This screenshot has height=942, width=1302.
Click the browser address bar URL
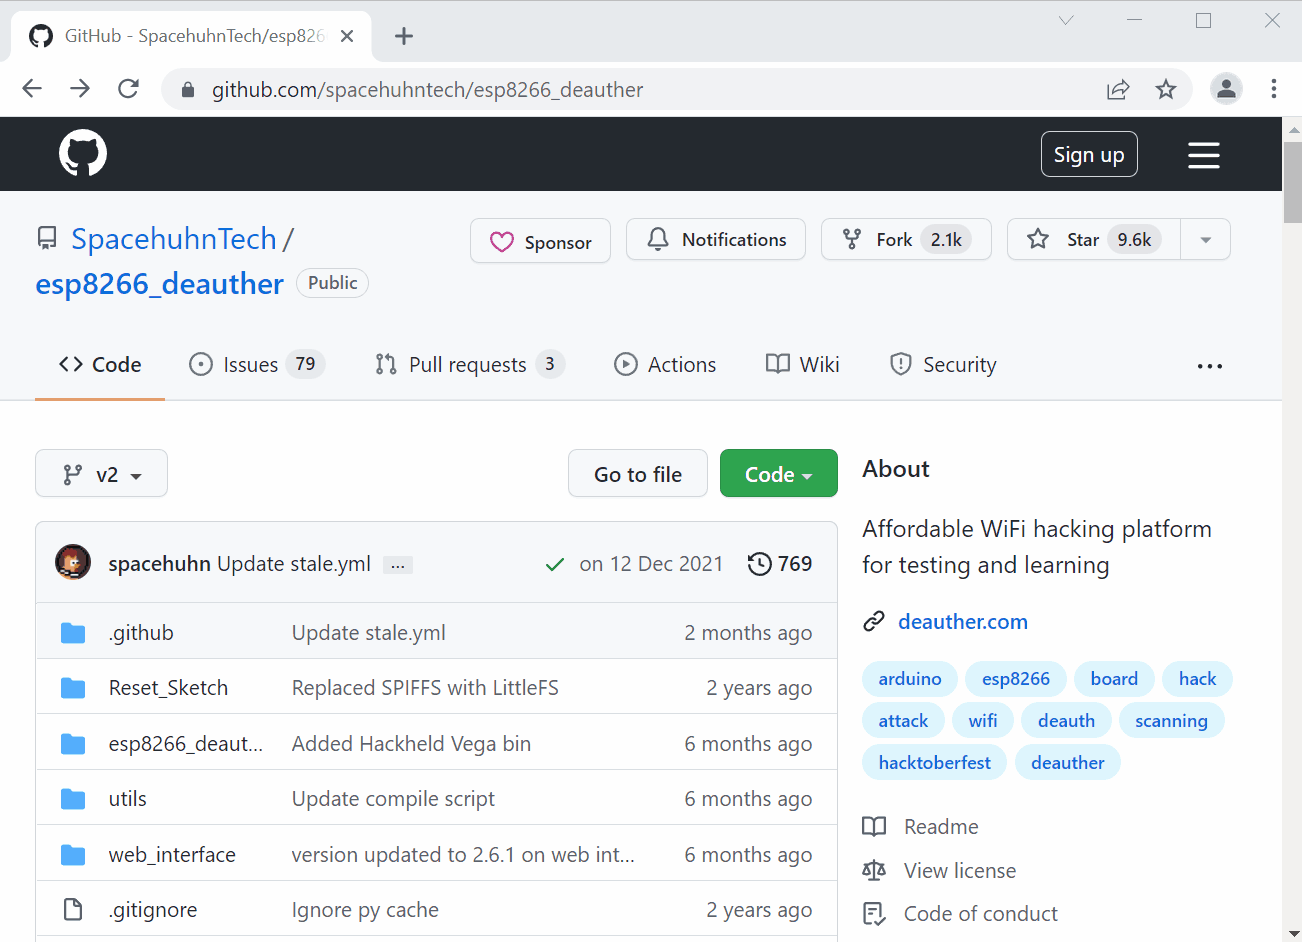tap(427, 90)
